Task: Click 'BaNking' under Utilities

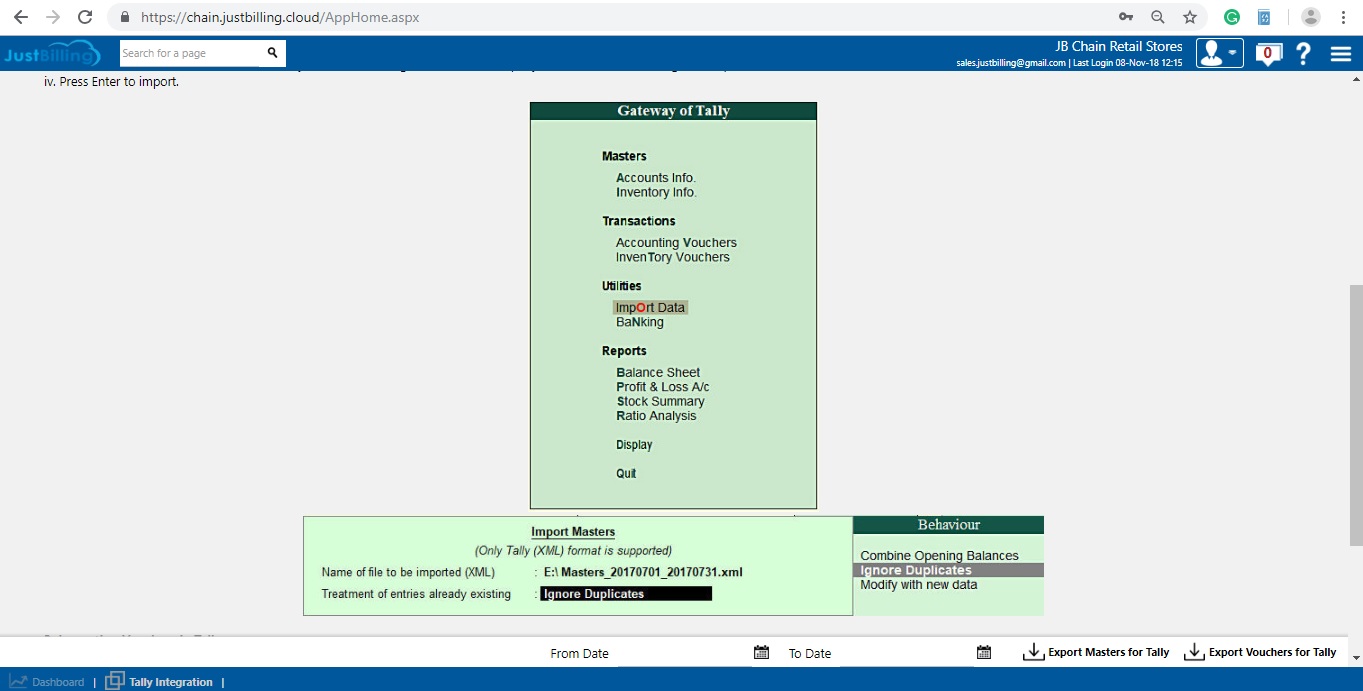Action: click(x=640, y=322)
